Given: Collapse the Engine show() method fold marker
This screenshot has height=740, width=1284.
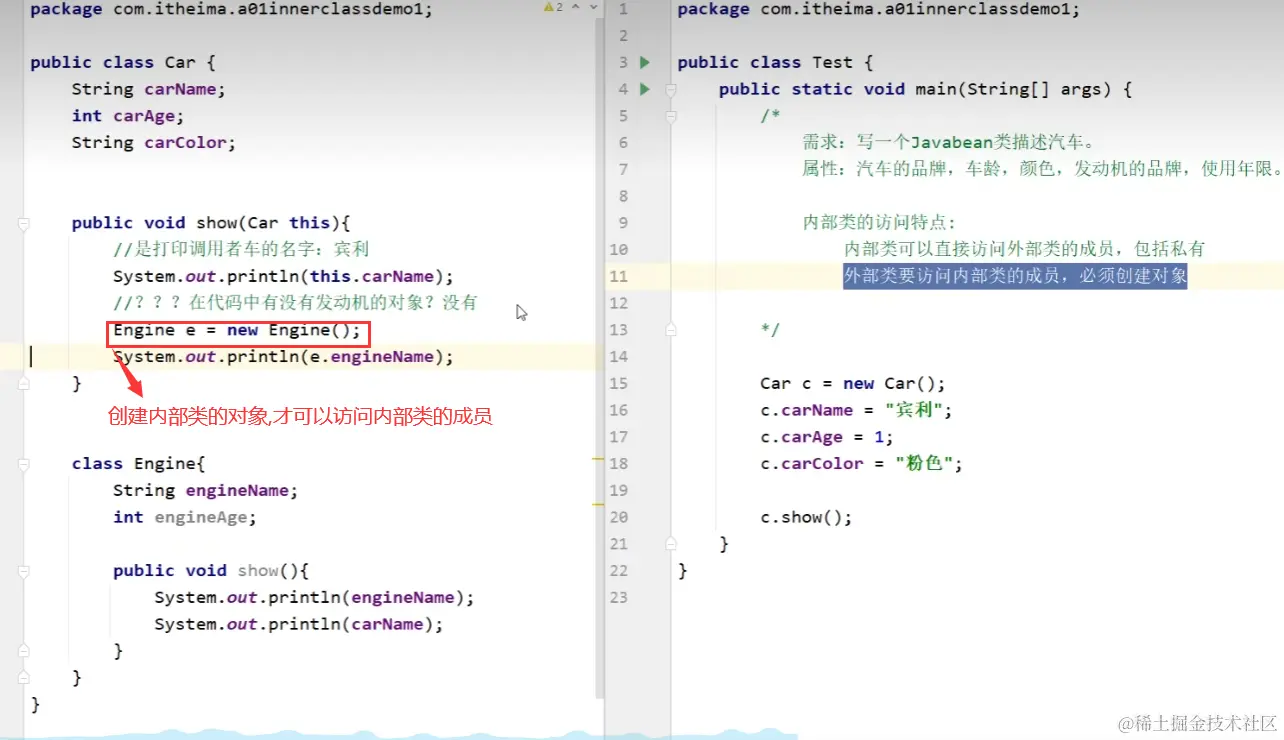Looking at the screenshot, I should [24, 571].
